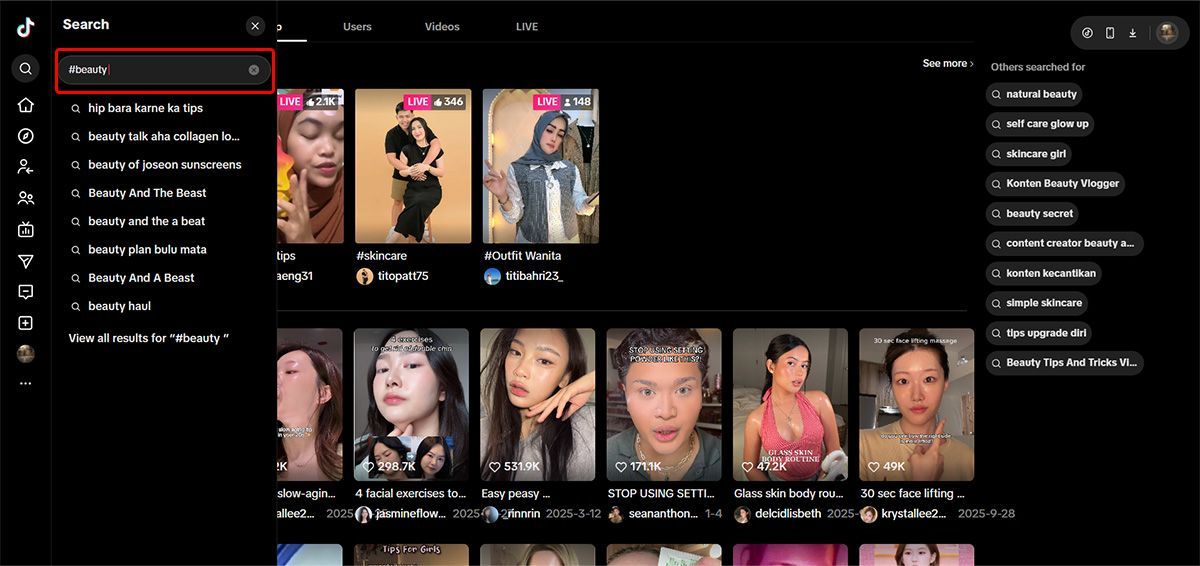Select suggestion 'beauty plan bulu mata'
This screenshot has width=1200, height=566.
click(x=147, y=249)
